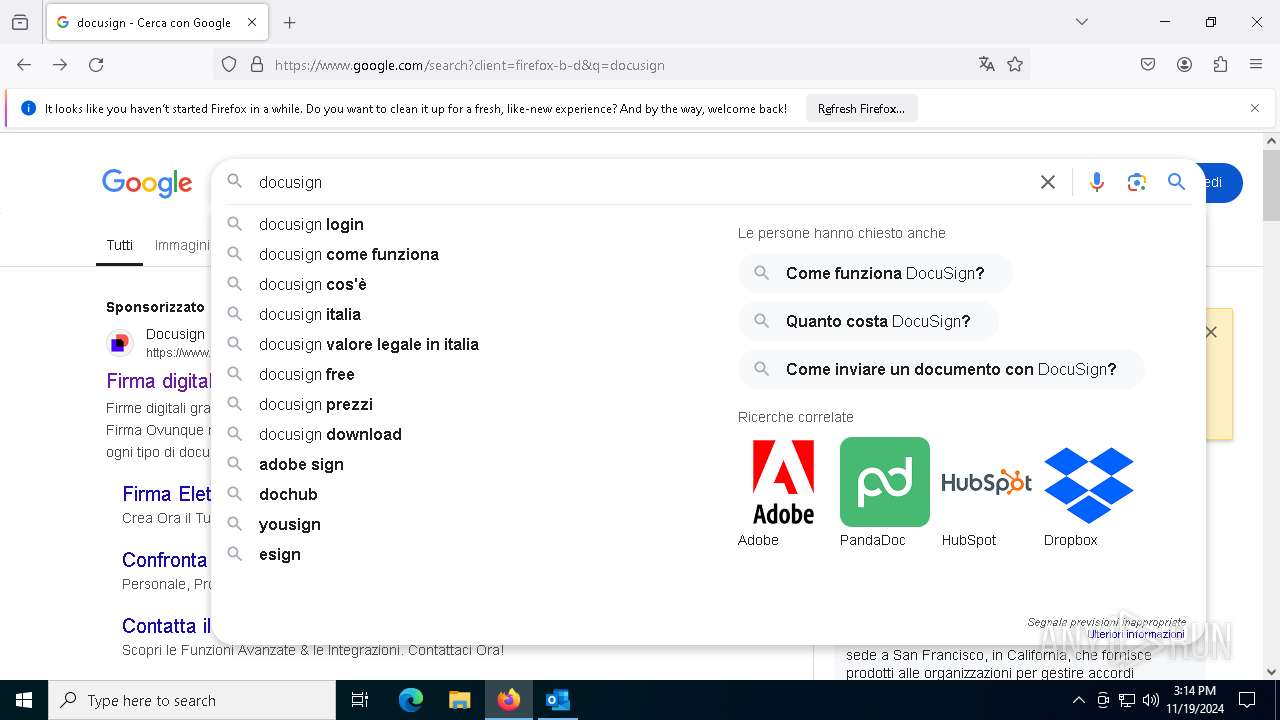
Task: Switch to the Tutti results tab
Action: tap(119, 245)
